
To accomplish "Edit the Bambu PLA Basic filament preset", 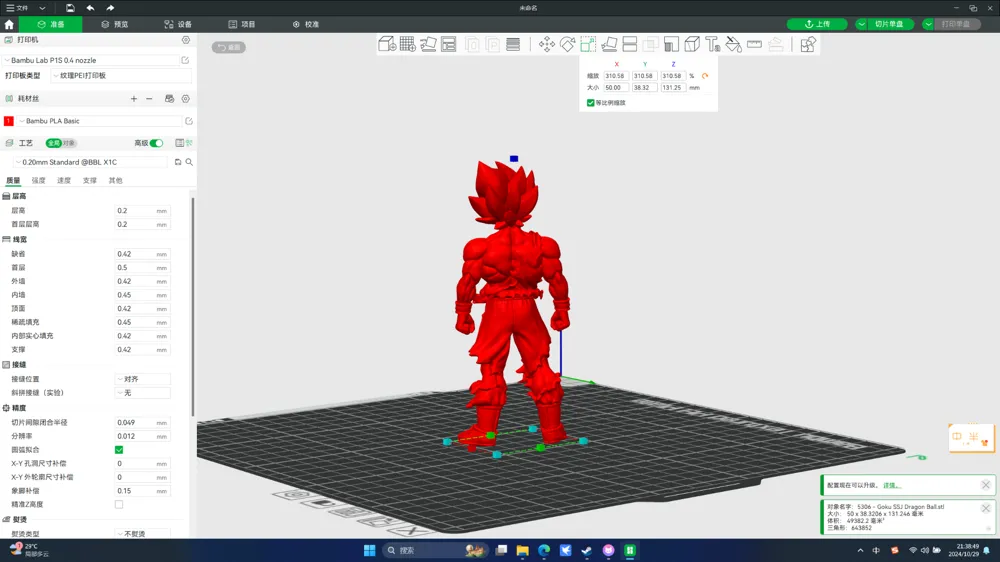I will 189,121.
